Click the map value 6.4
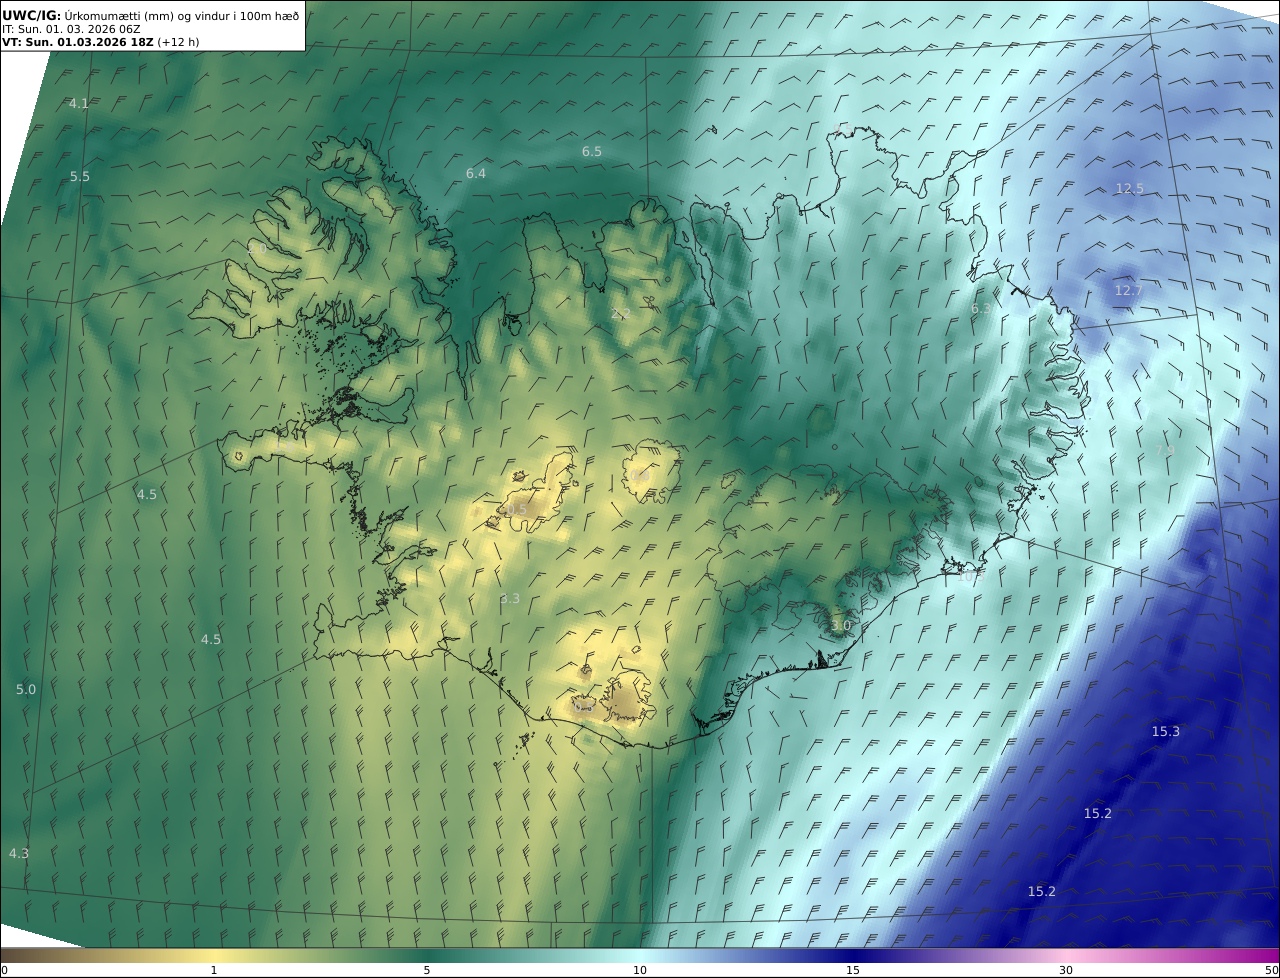Image resolution: width=1280 pixels, height=978 pixels. click(x=476, y=174)
